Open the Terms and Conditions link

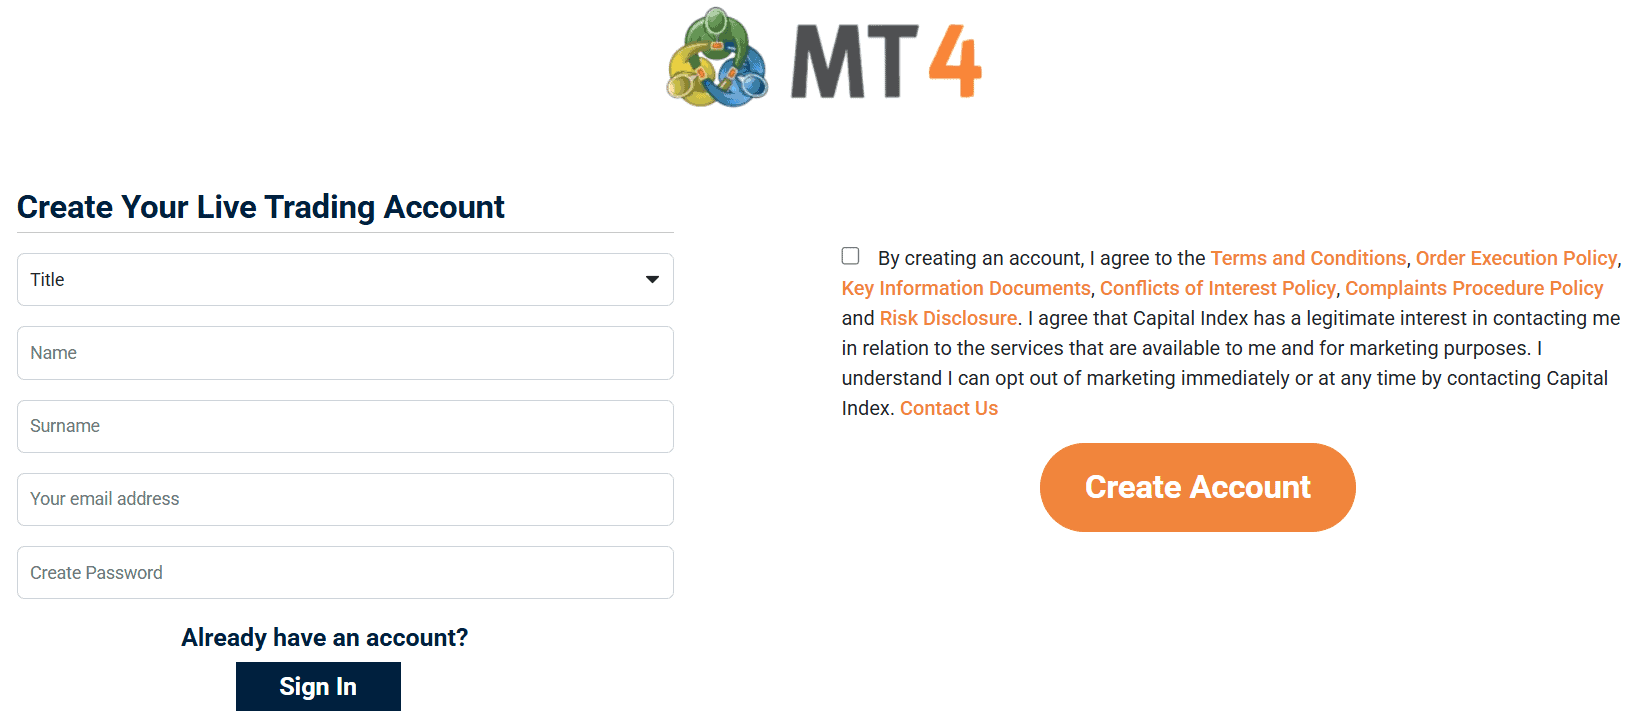[1308, 258]
